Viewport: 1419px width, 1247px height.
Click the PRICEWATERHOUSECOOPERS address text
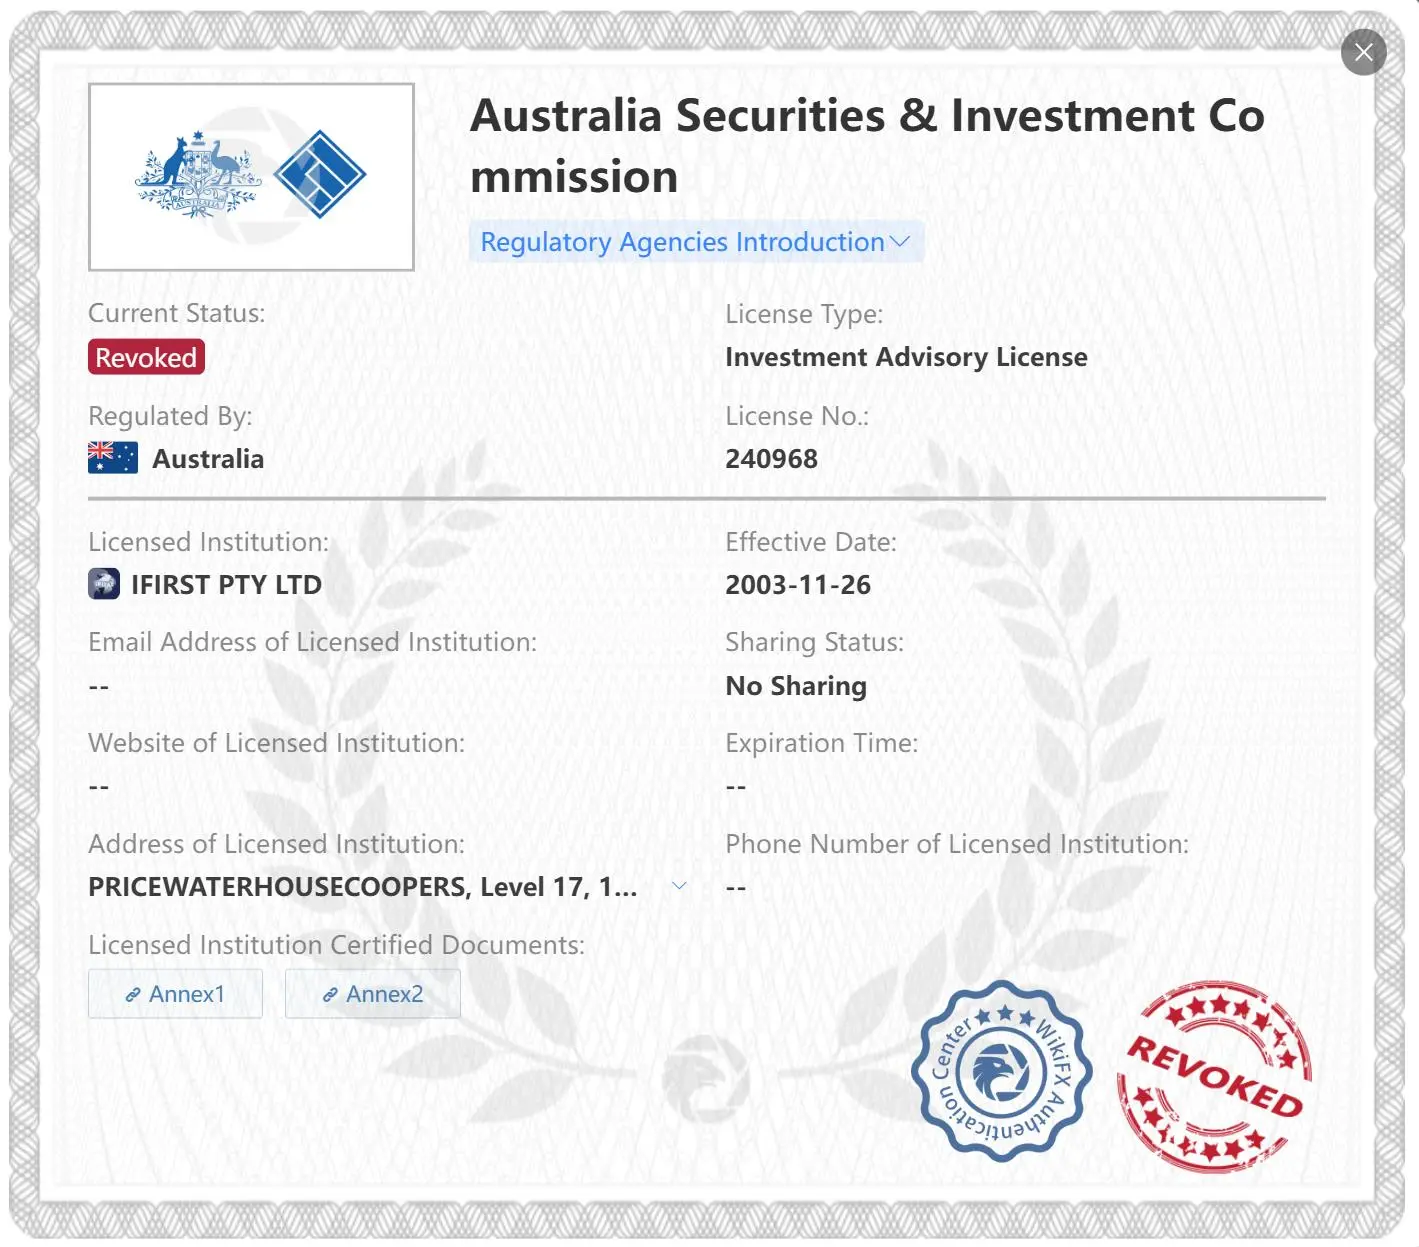tap(362, 887)
